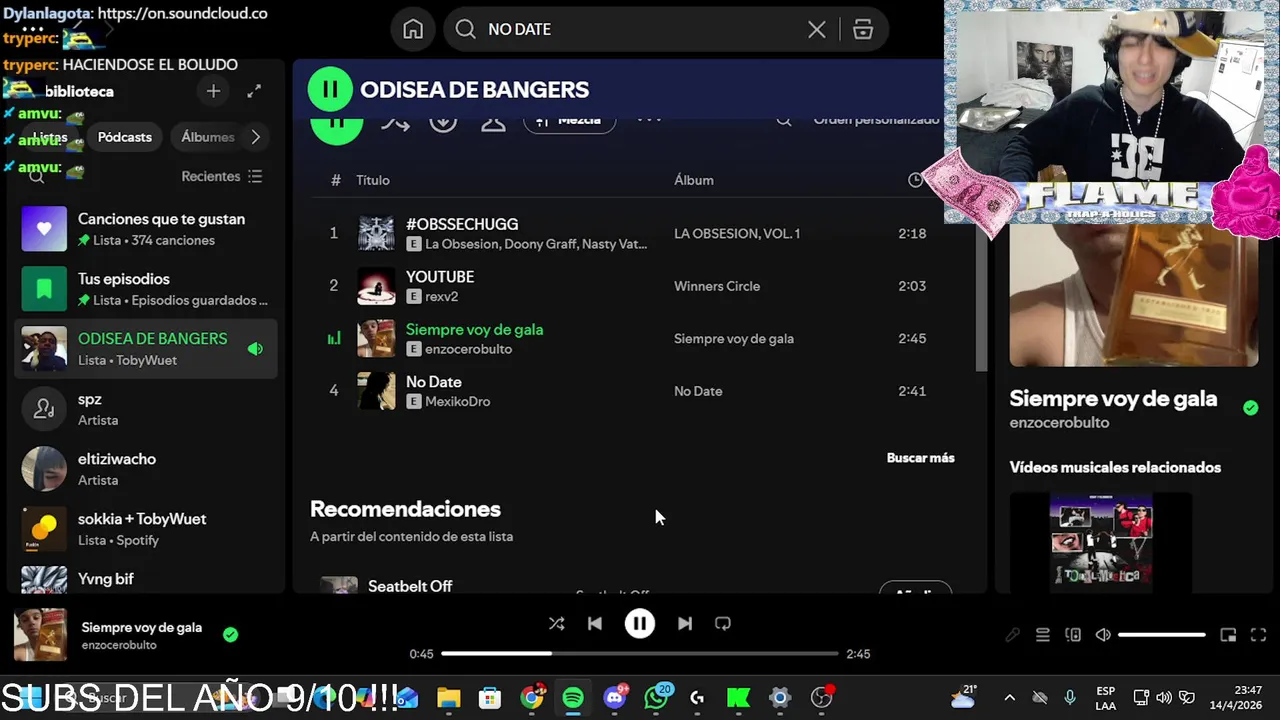1280x720 pixels.
Task: Click the download icon under the playlist header
Action: (x=443, y=122)
